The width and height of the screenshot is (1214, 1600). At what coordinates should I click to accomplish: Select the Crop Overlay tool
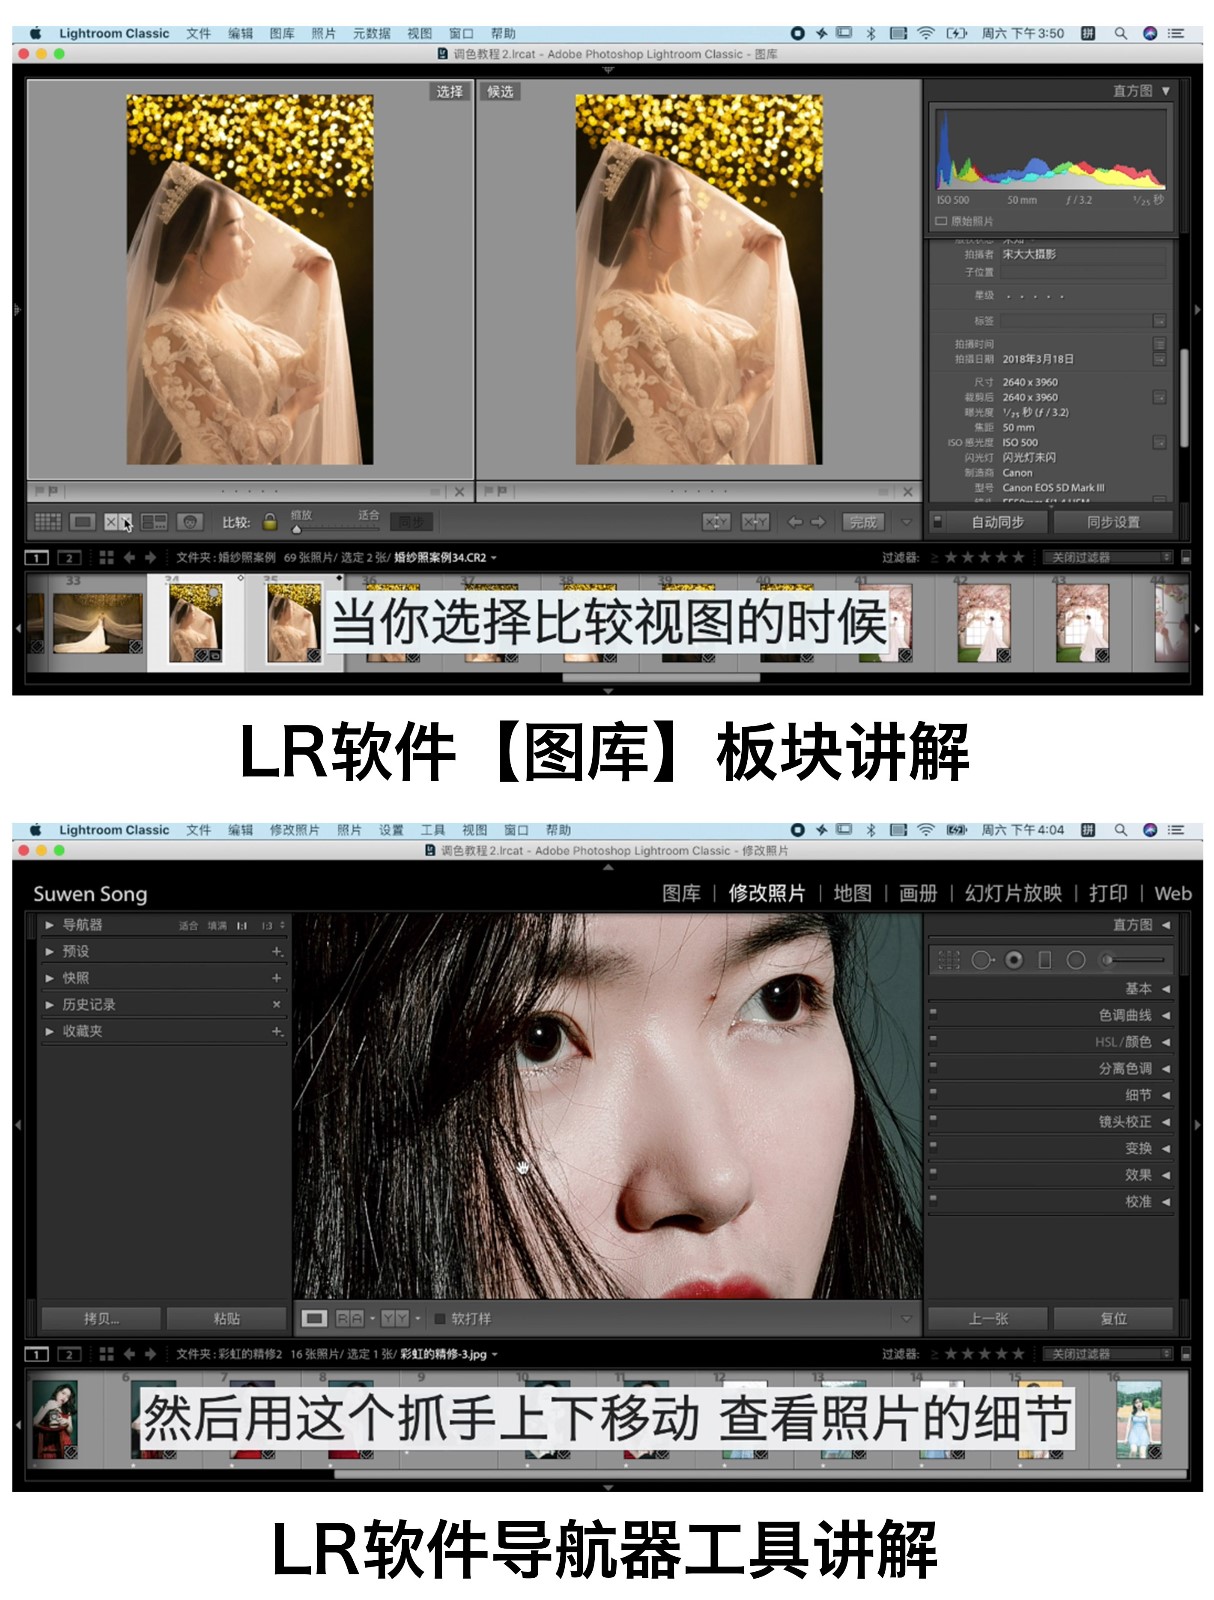948,960
